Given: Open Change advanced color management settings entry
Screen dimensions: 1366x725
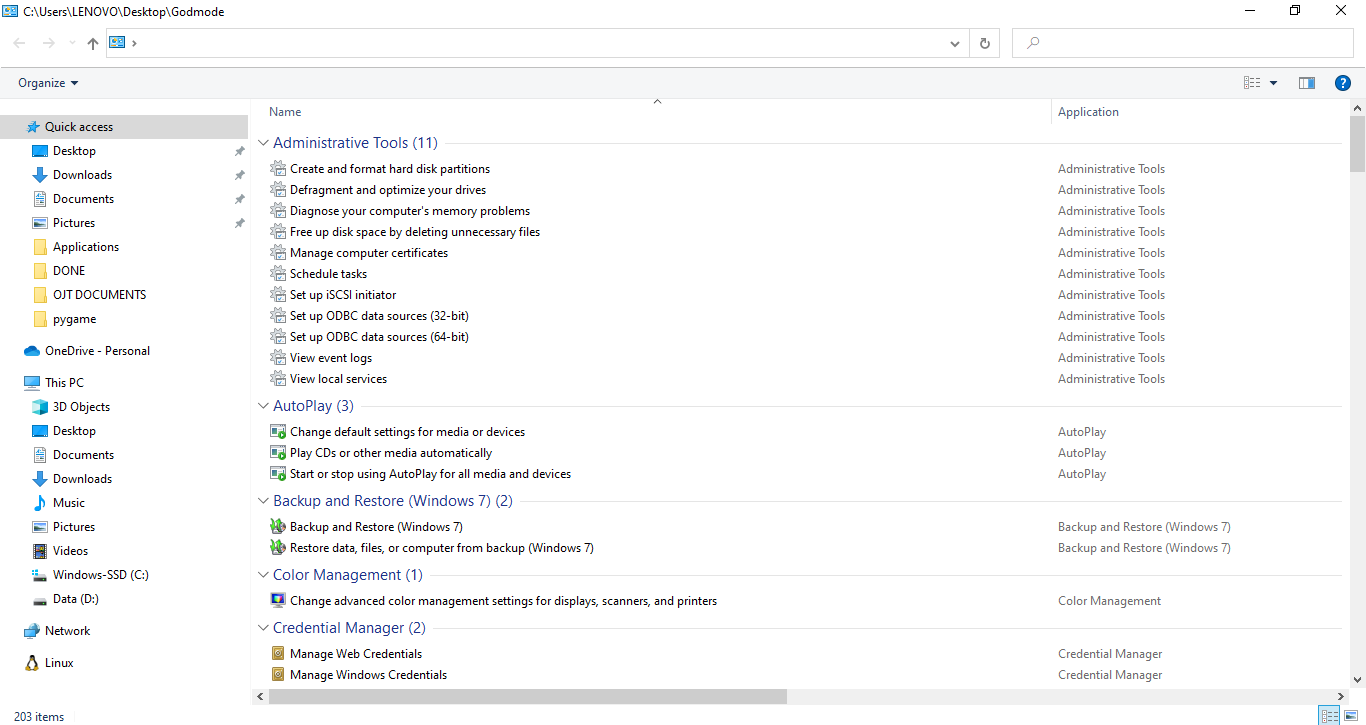Looking at the screenshot, I should point(503,601).
